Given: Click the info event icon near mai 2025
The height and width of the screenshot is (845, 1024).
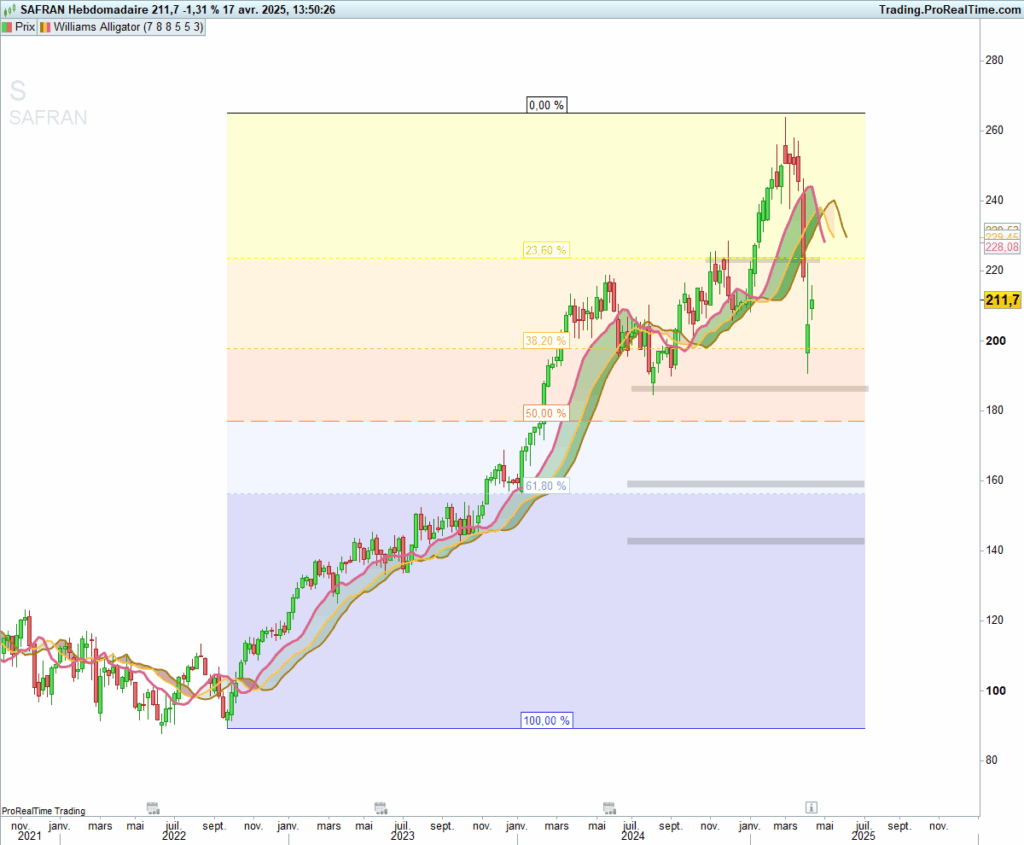Looking at the screenshot, I should [x=812, y=806].
